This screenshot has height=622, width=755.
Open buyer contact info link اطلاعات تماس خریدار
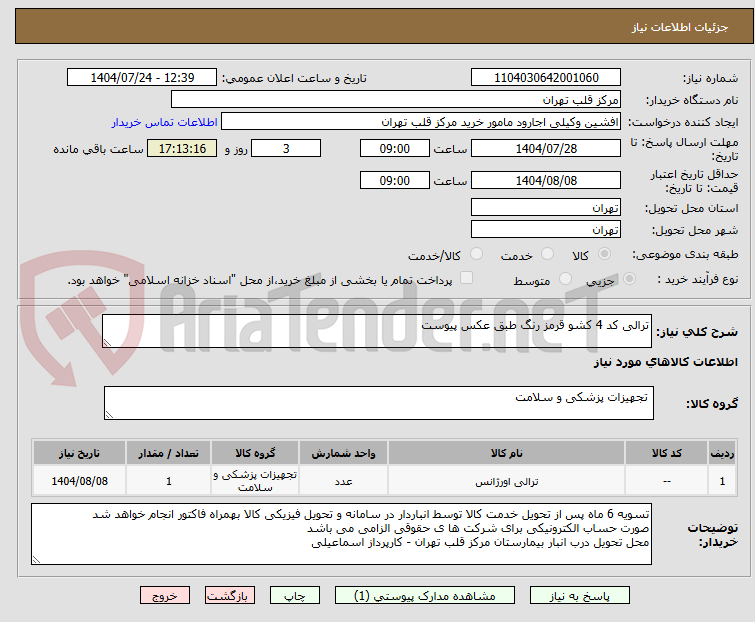165,122
